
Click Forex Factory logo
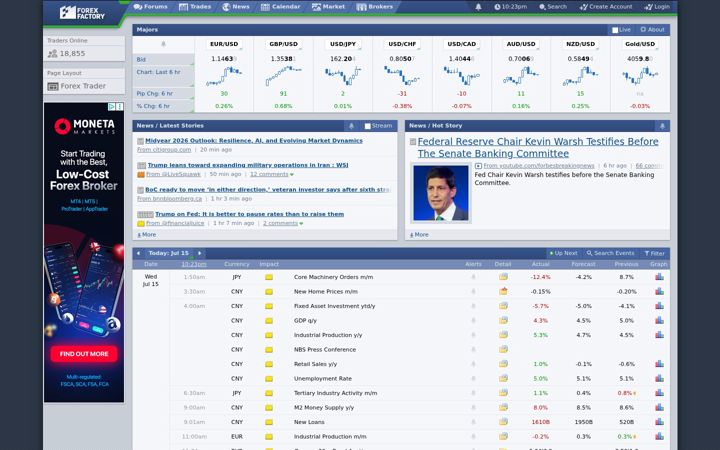coord(82,12)
